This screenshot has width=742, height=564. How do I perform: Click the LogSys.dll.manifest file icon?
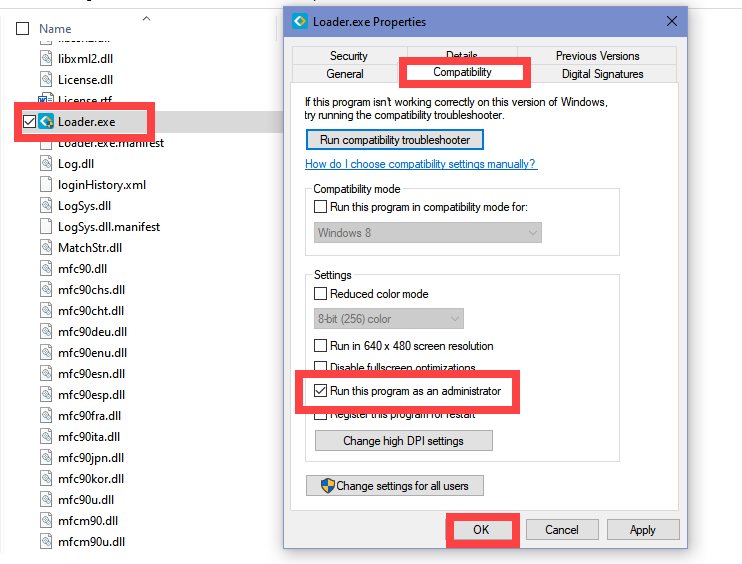(x=46, y=227)
